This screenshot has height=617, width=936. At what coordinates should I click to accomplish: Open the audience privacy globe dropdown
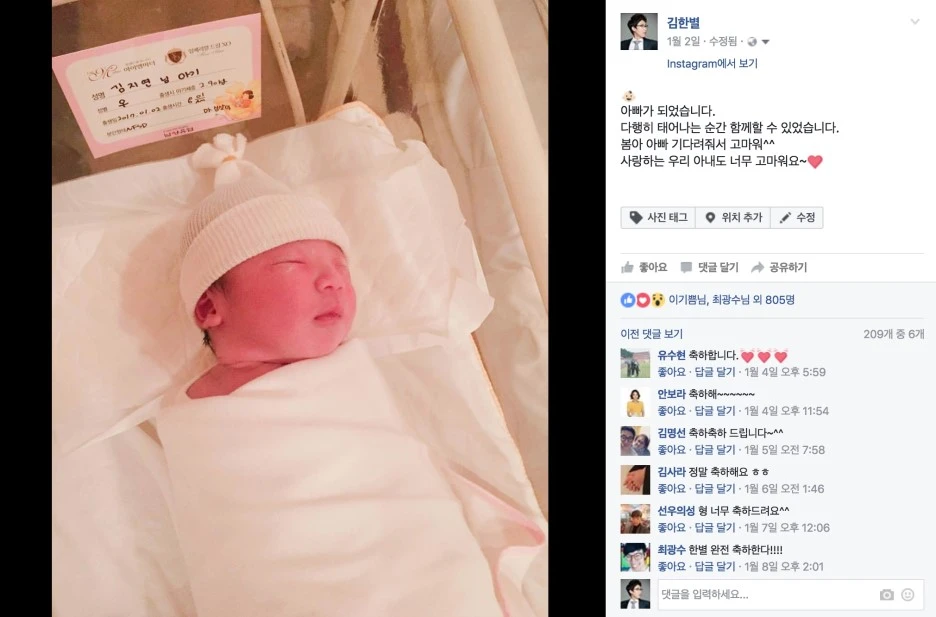[x=758, y=42]
